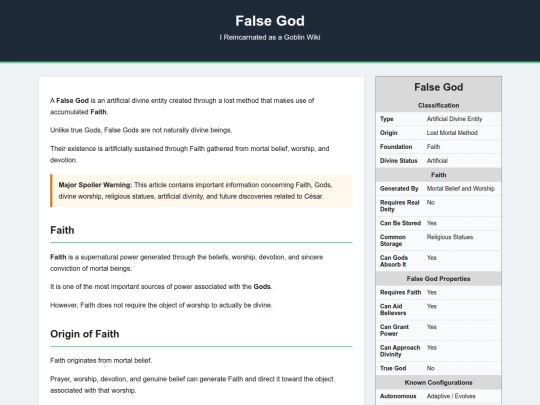Click the 'Major Spoiler Warning:' bold text
This screenshot has width=540, height=405.
click(x=95, y=185)
